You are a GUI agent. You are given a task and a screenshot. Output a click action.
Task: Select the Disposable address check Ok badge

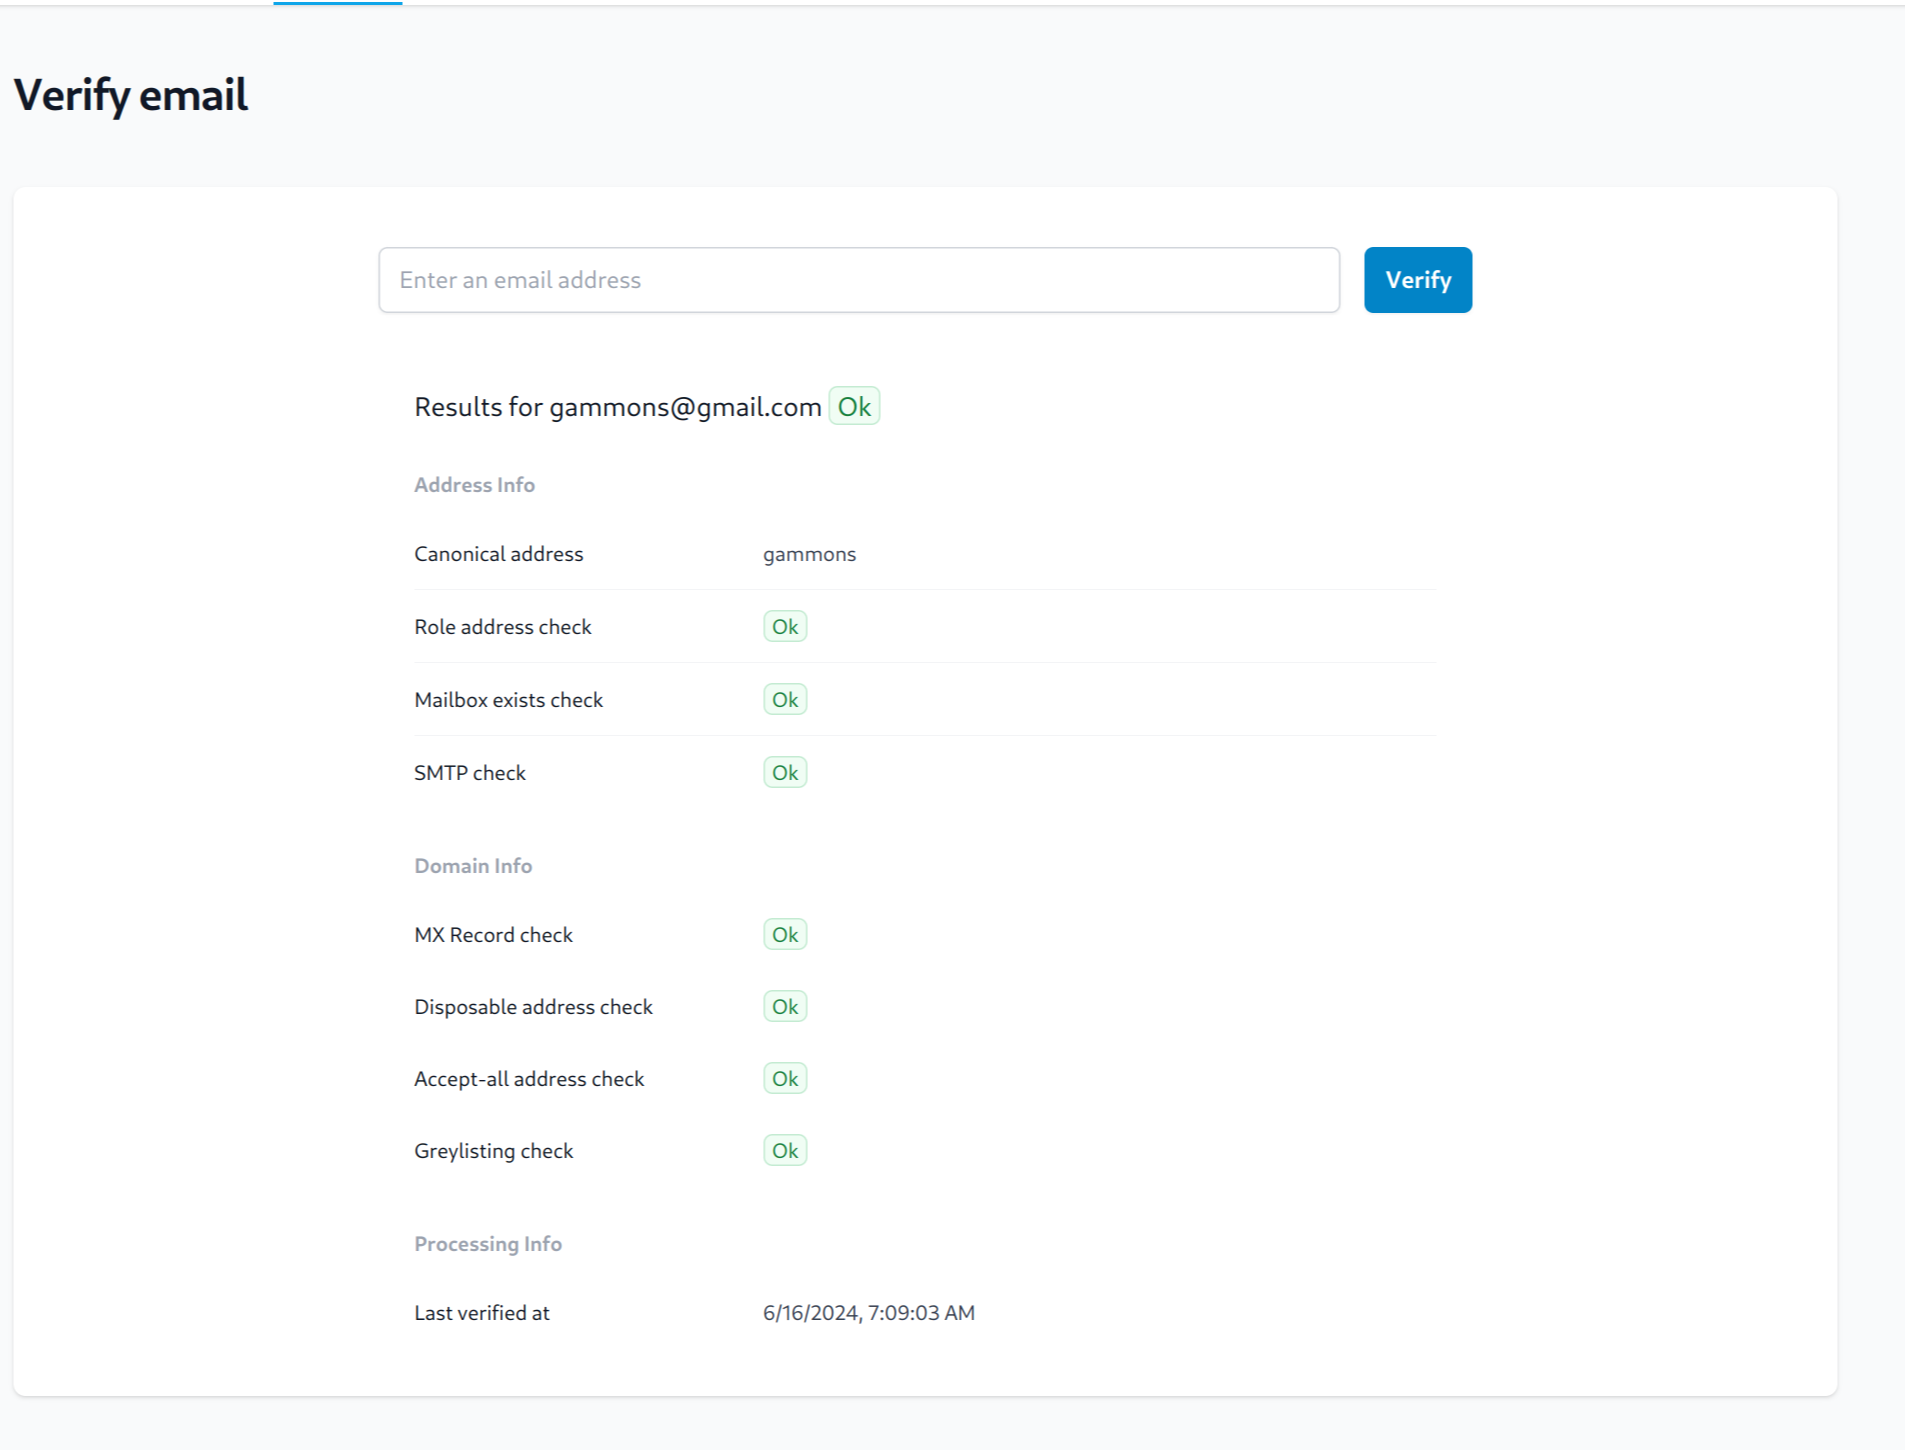click(x=785, y=1007)
